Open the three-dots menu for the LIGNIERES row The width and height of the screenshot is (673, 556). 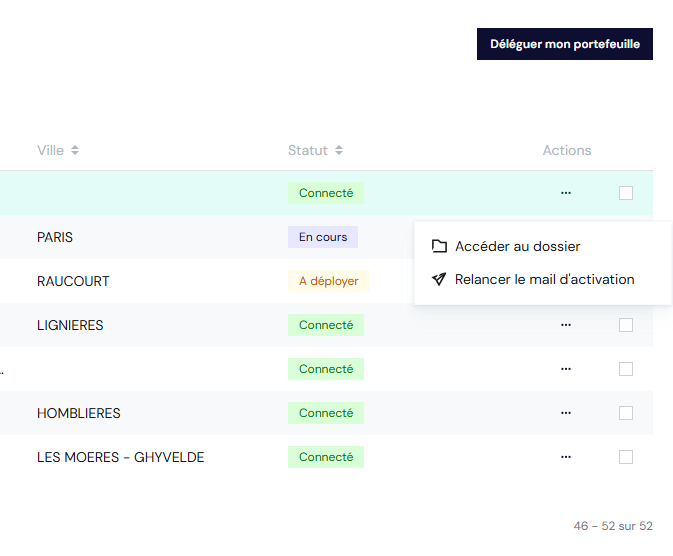pyautogui.click(x=566, y=325)
